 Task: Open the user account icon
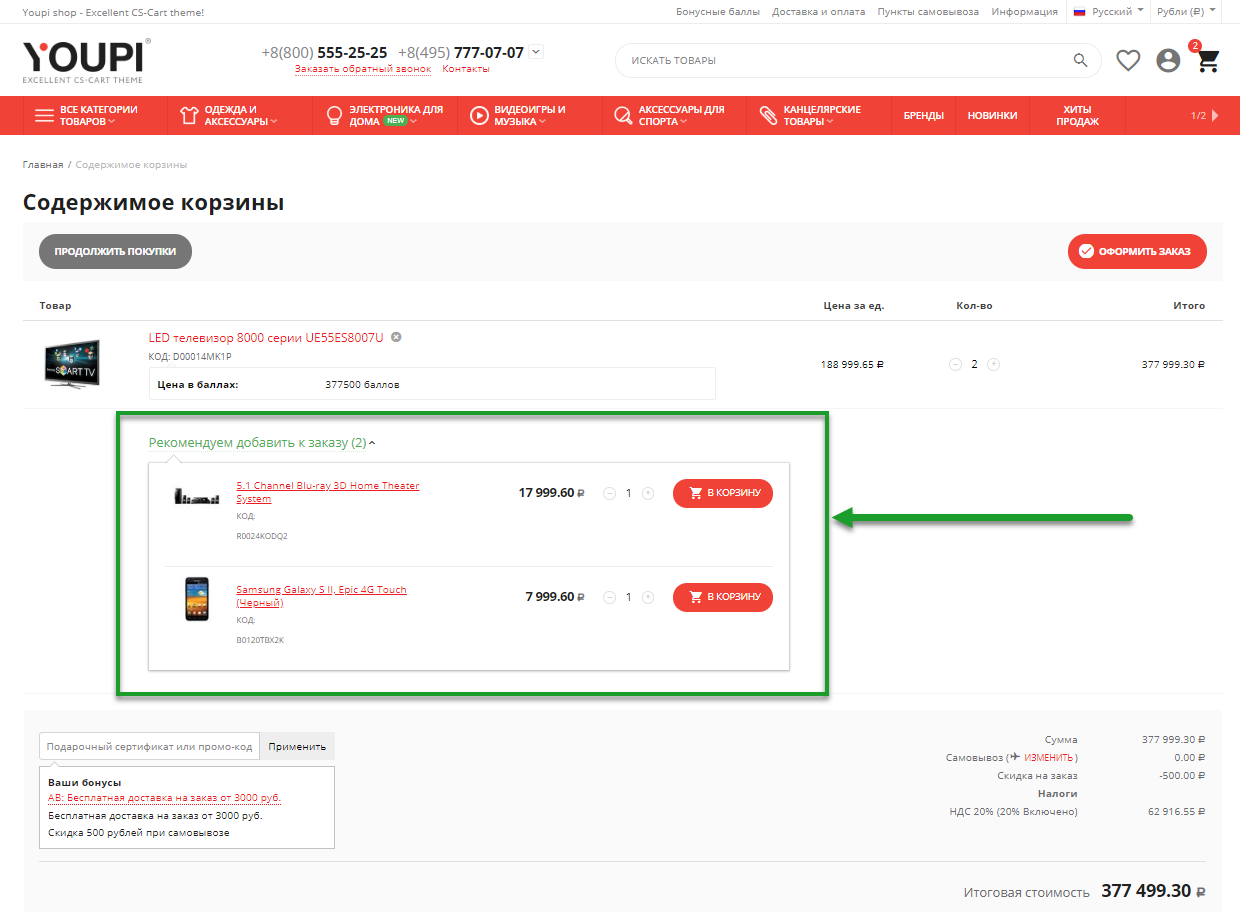click(x=1168, y=60)
